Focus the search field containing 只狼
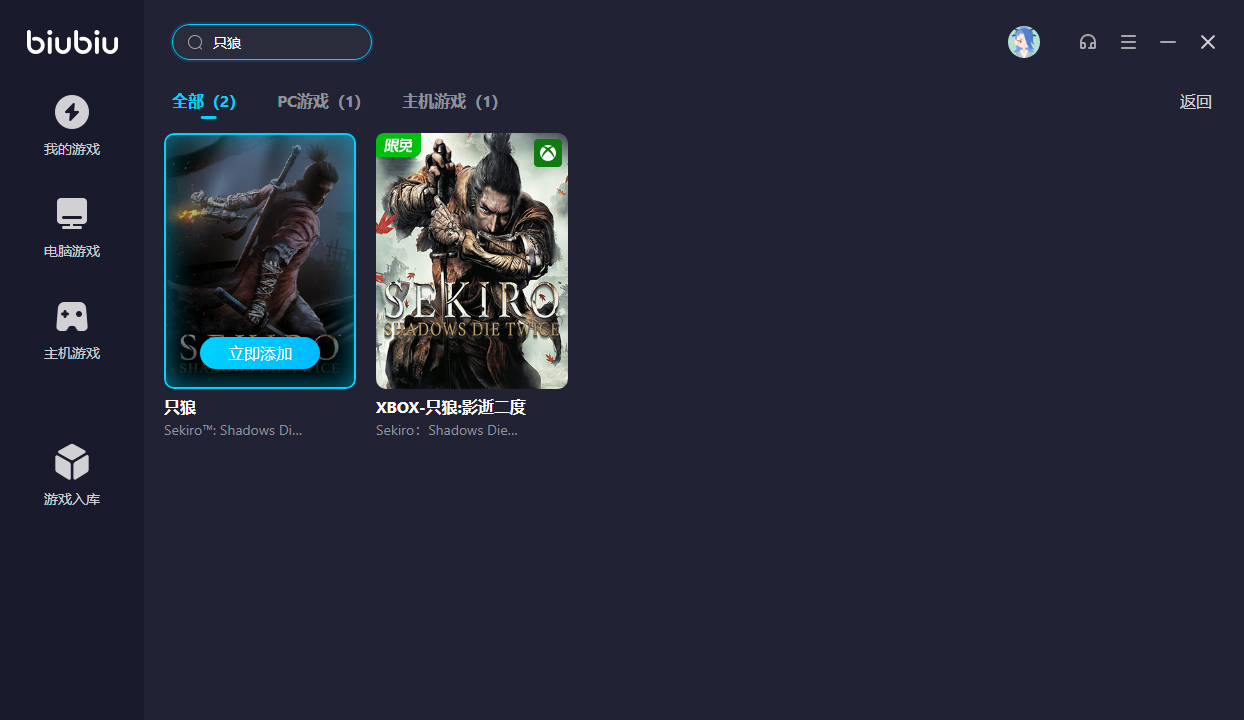This screenshot has width=1244, height=720. 272,42
